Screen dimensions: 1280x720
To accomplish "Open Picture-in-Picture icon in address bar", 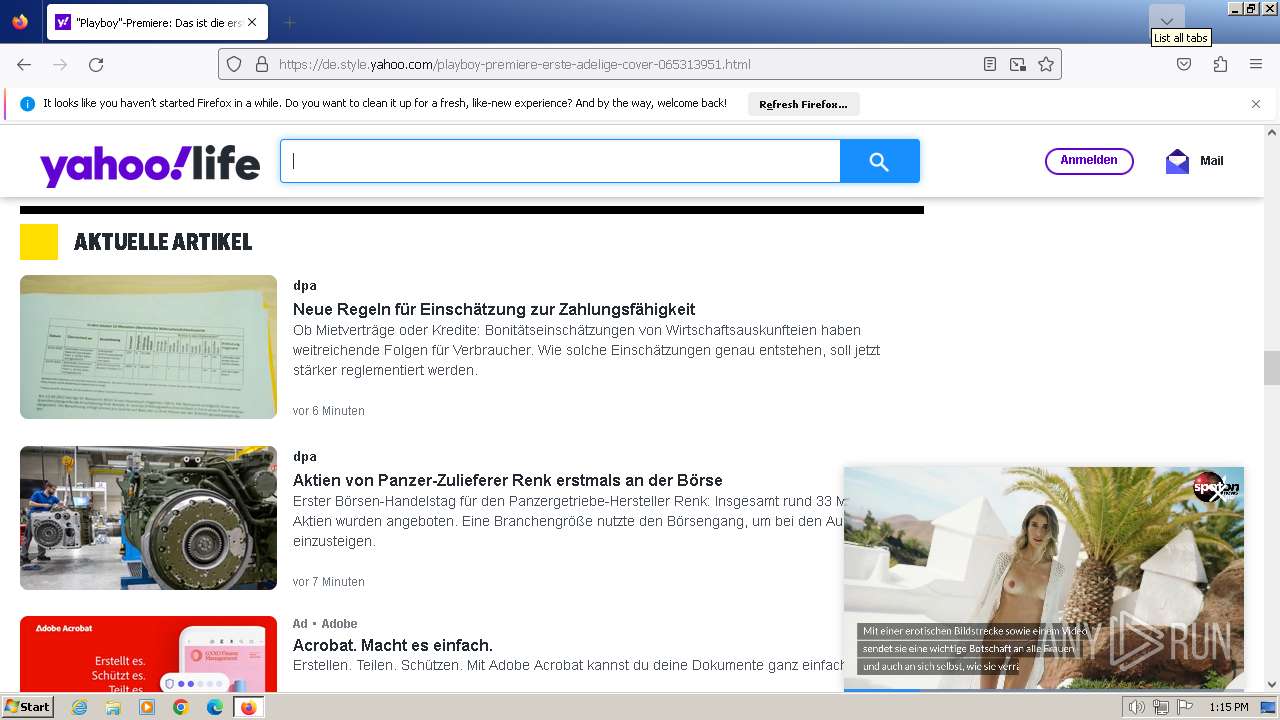I will click(1018, 64).
